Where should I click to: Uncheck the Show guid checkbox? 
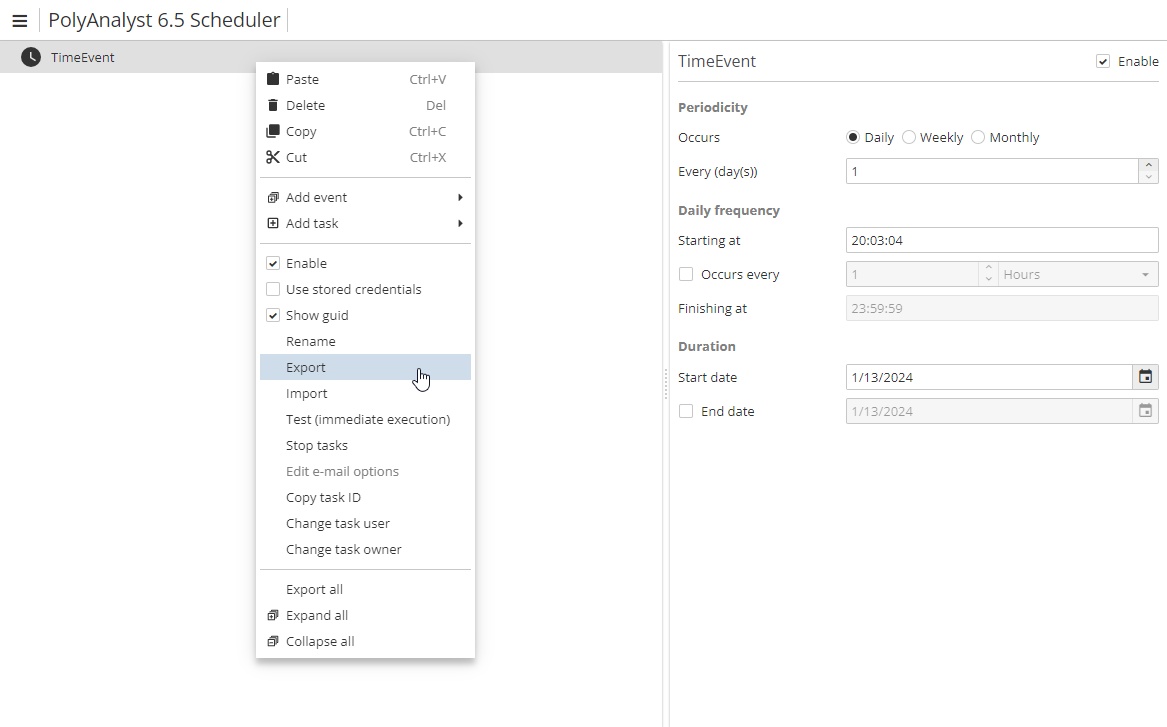tap(273, 314)
